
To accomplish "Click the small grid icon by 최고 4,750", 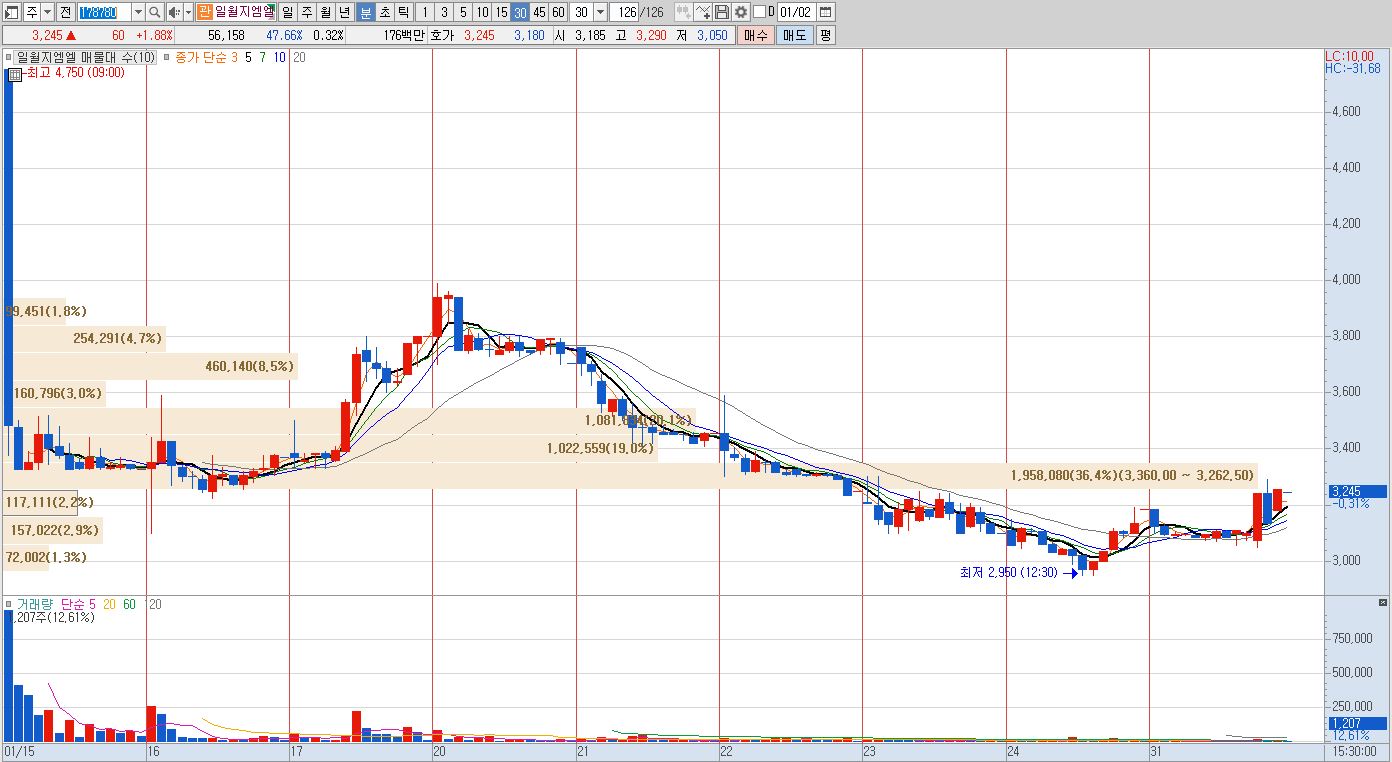I will coord(15,73).
